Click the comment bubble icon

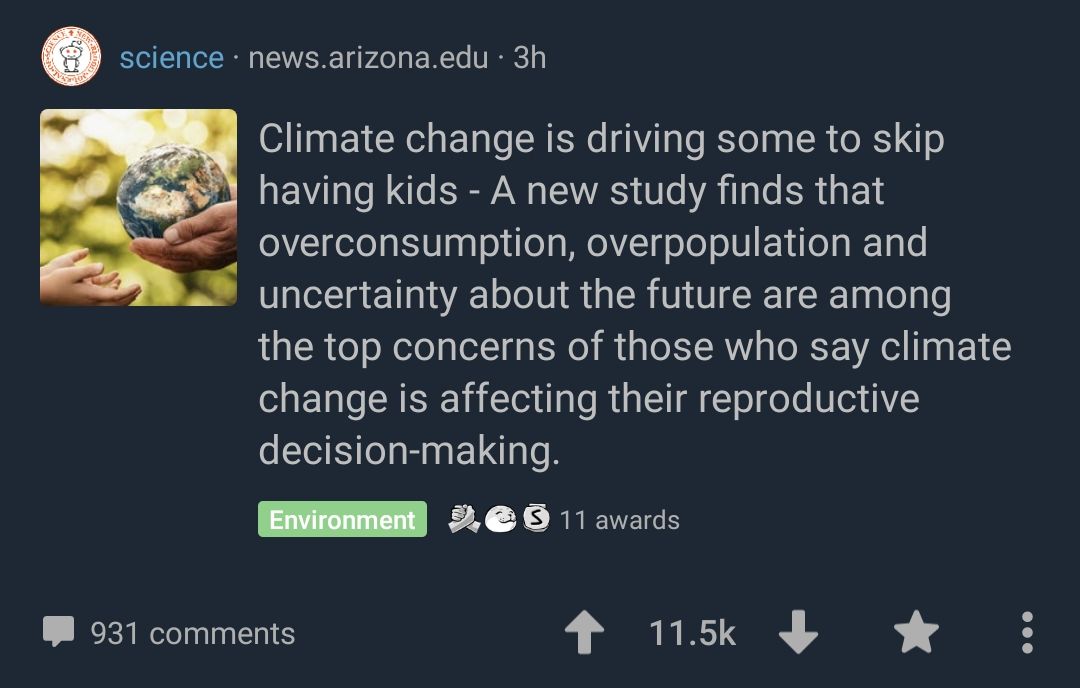pyautogui.click(x=59, y=632)
